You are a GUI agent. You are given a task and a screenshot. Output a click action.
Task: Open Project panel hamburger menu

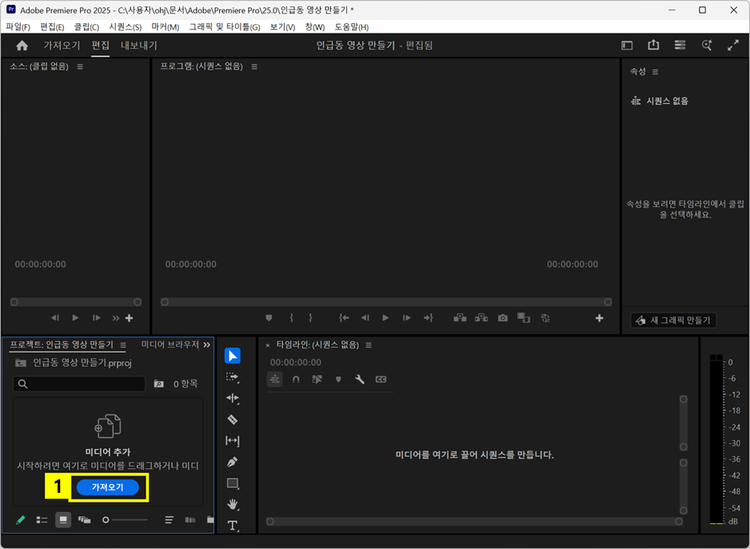coord(123,345)
